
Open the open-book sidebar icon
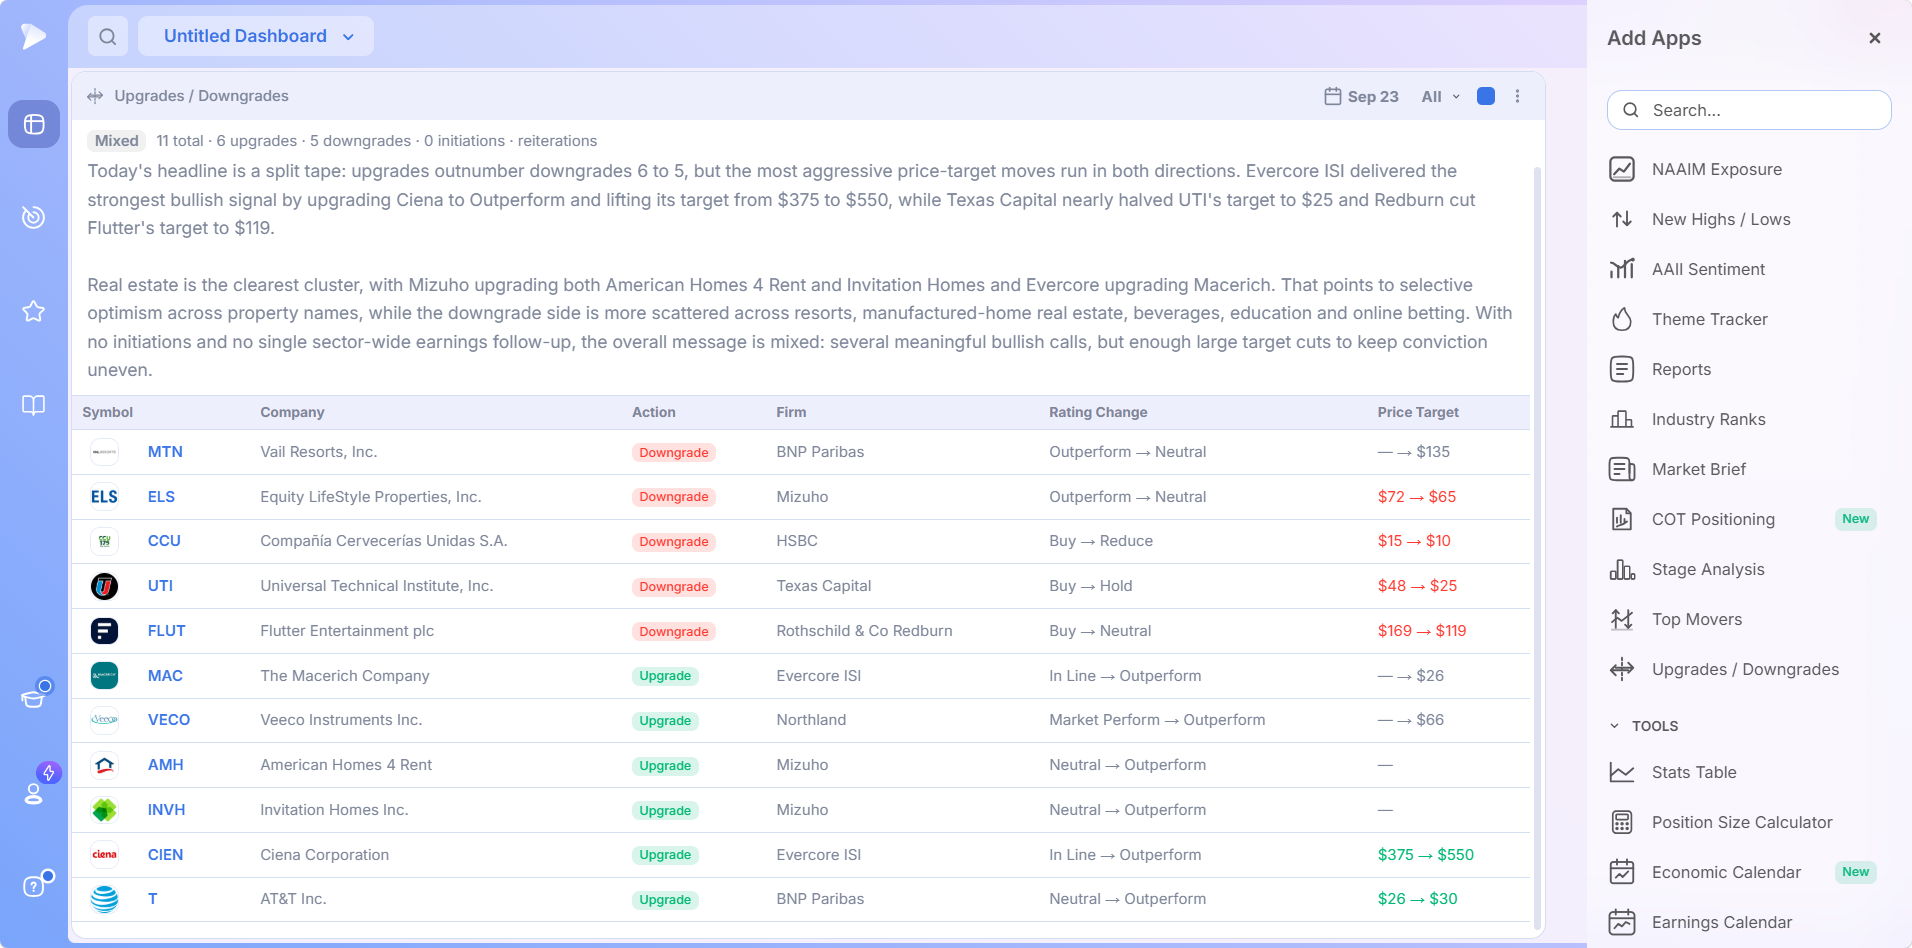(x=34, y=405)
